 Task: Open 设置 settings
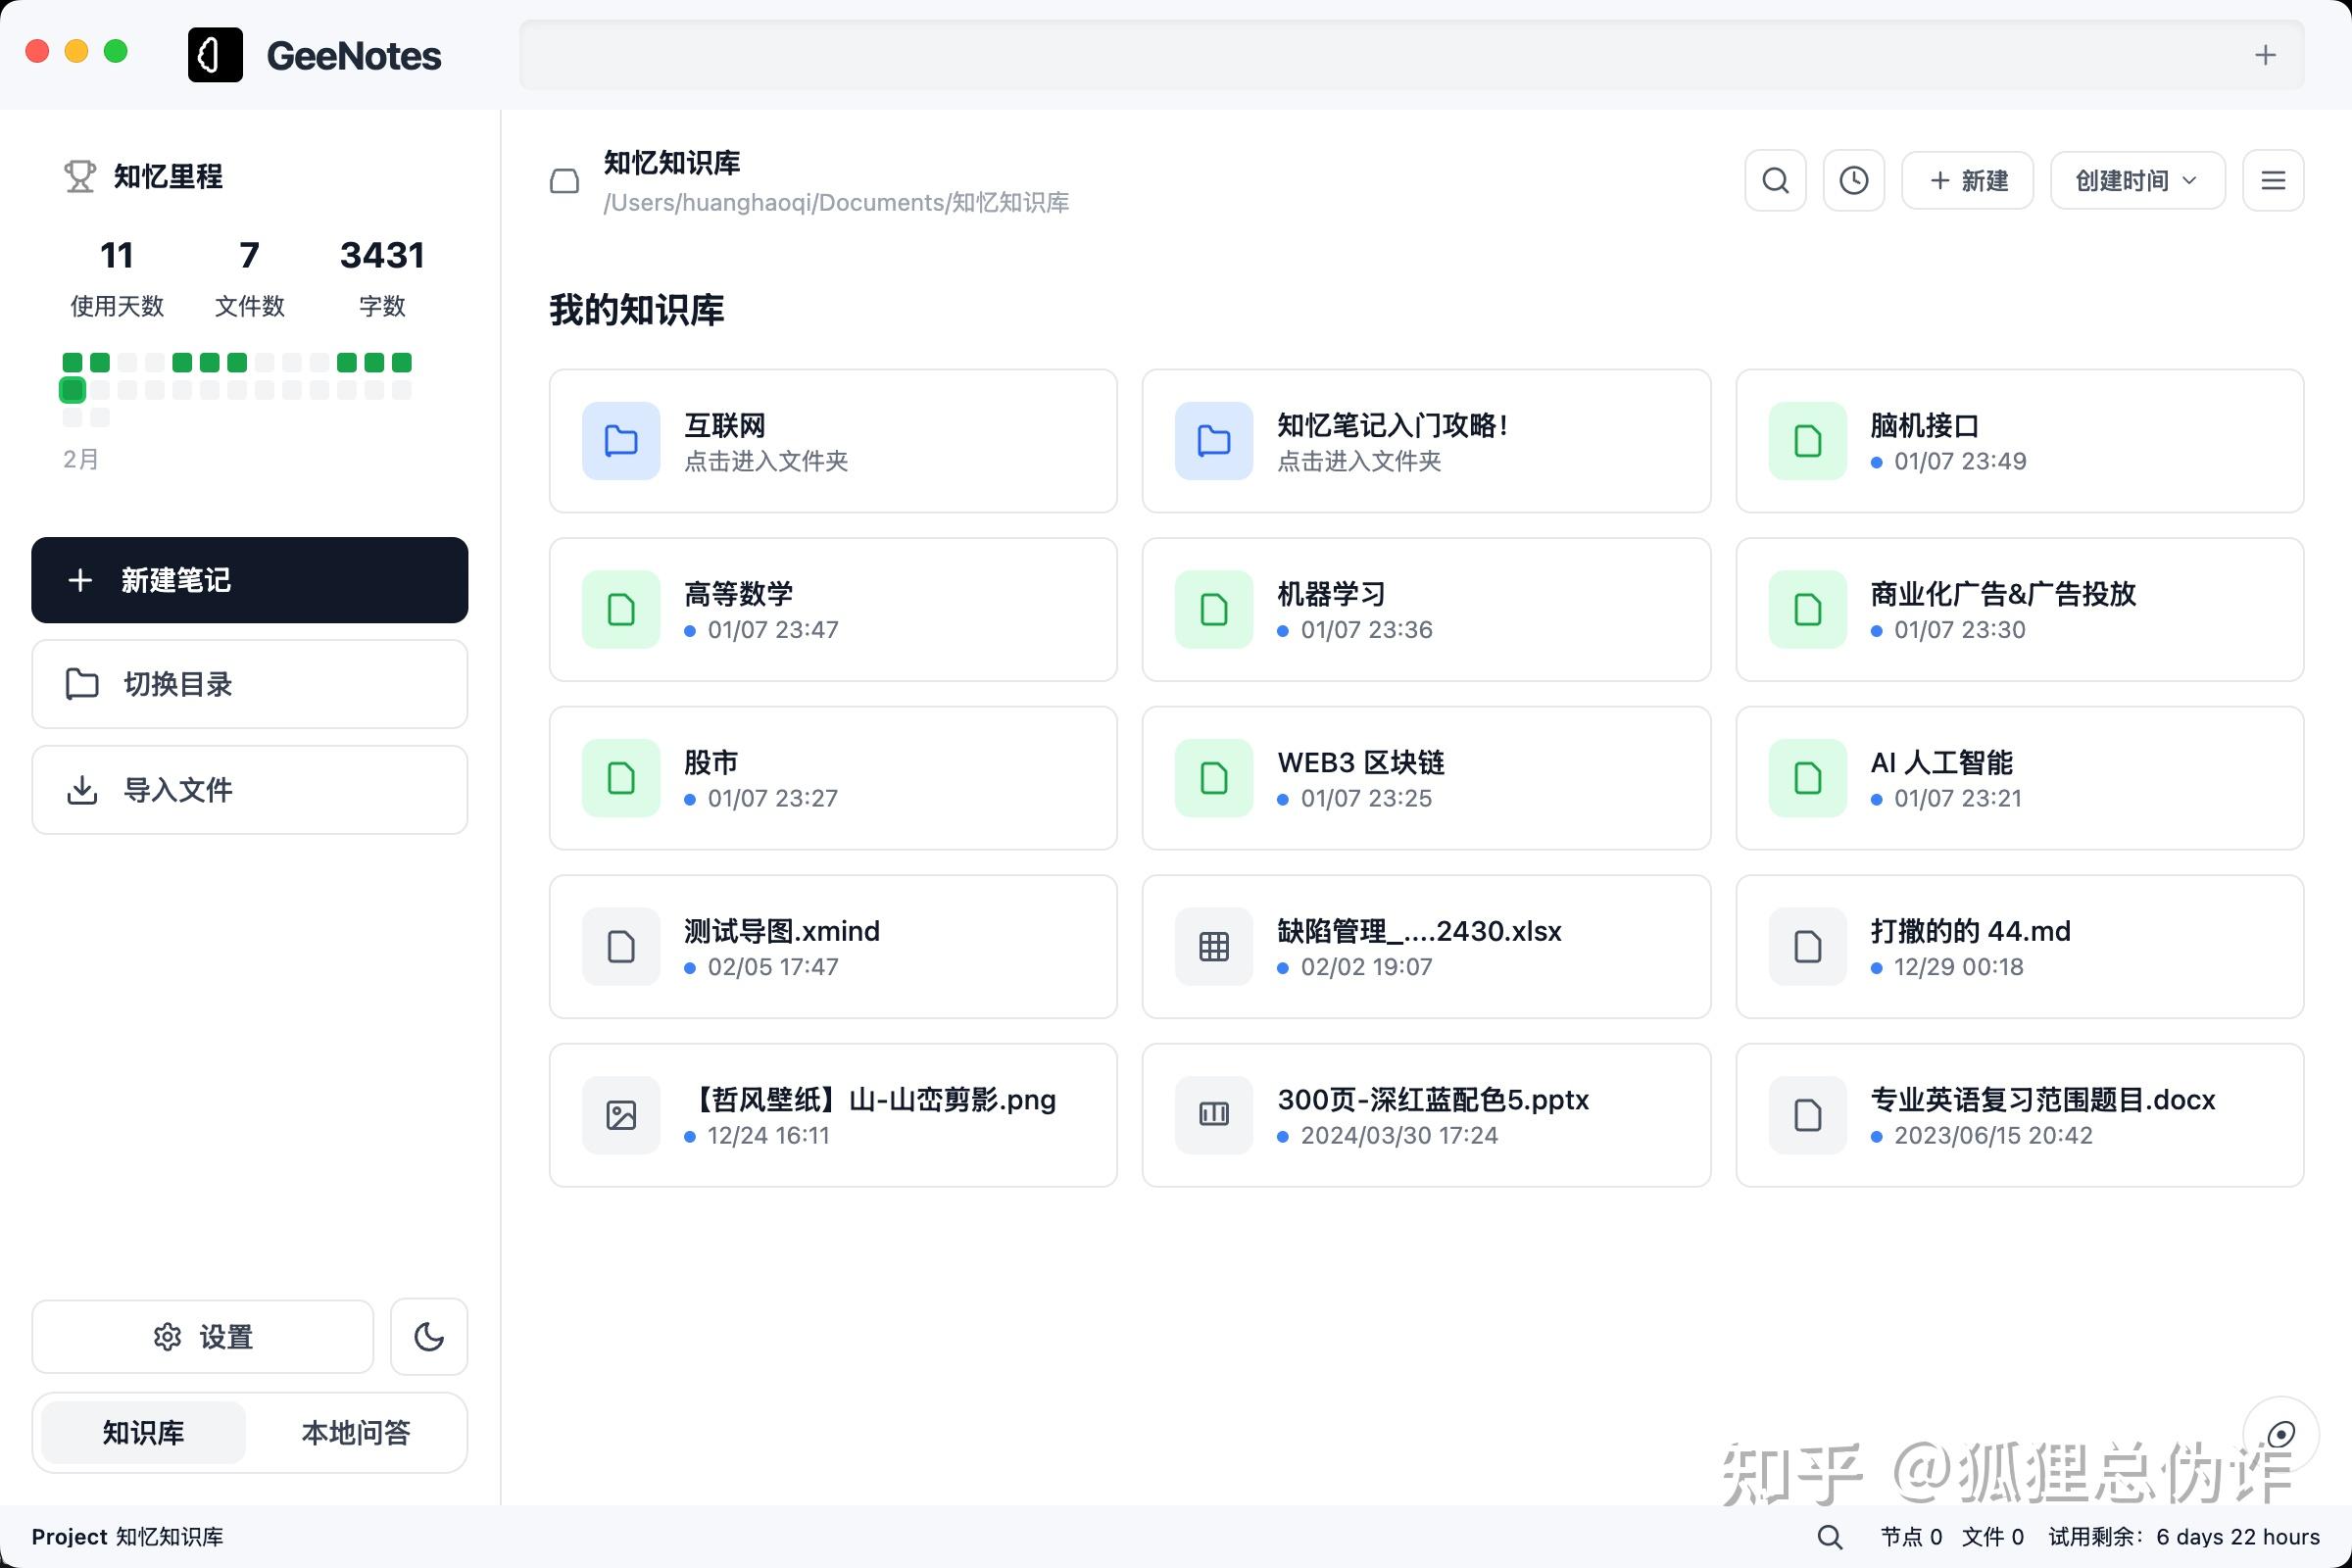[x=203, y=1337]
